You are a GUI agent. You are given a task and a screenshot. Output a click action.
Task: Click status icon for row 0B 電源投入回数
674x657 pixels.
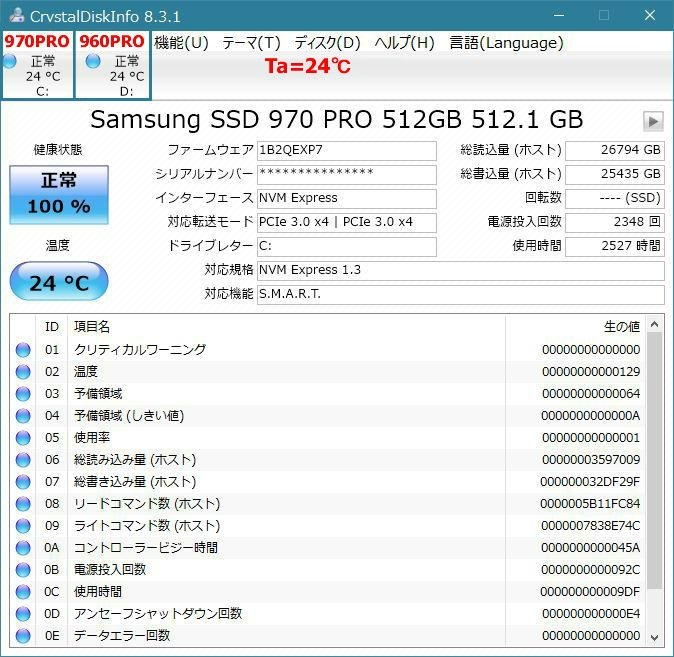(23, 570)
